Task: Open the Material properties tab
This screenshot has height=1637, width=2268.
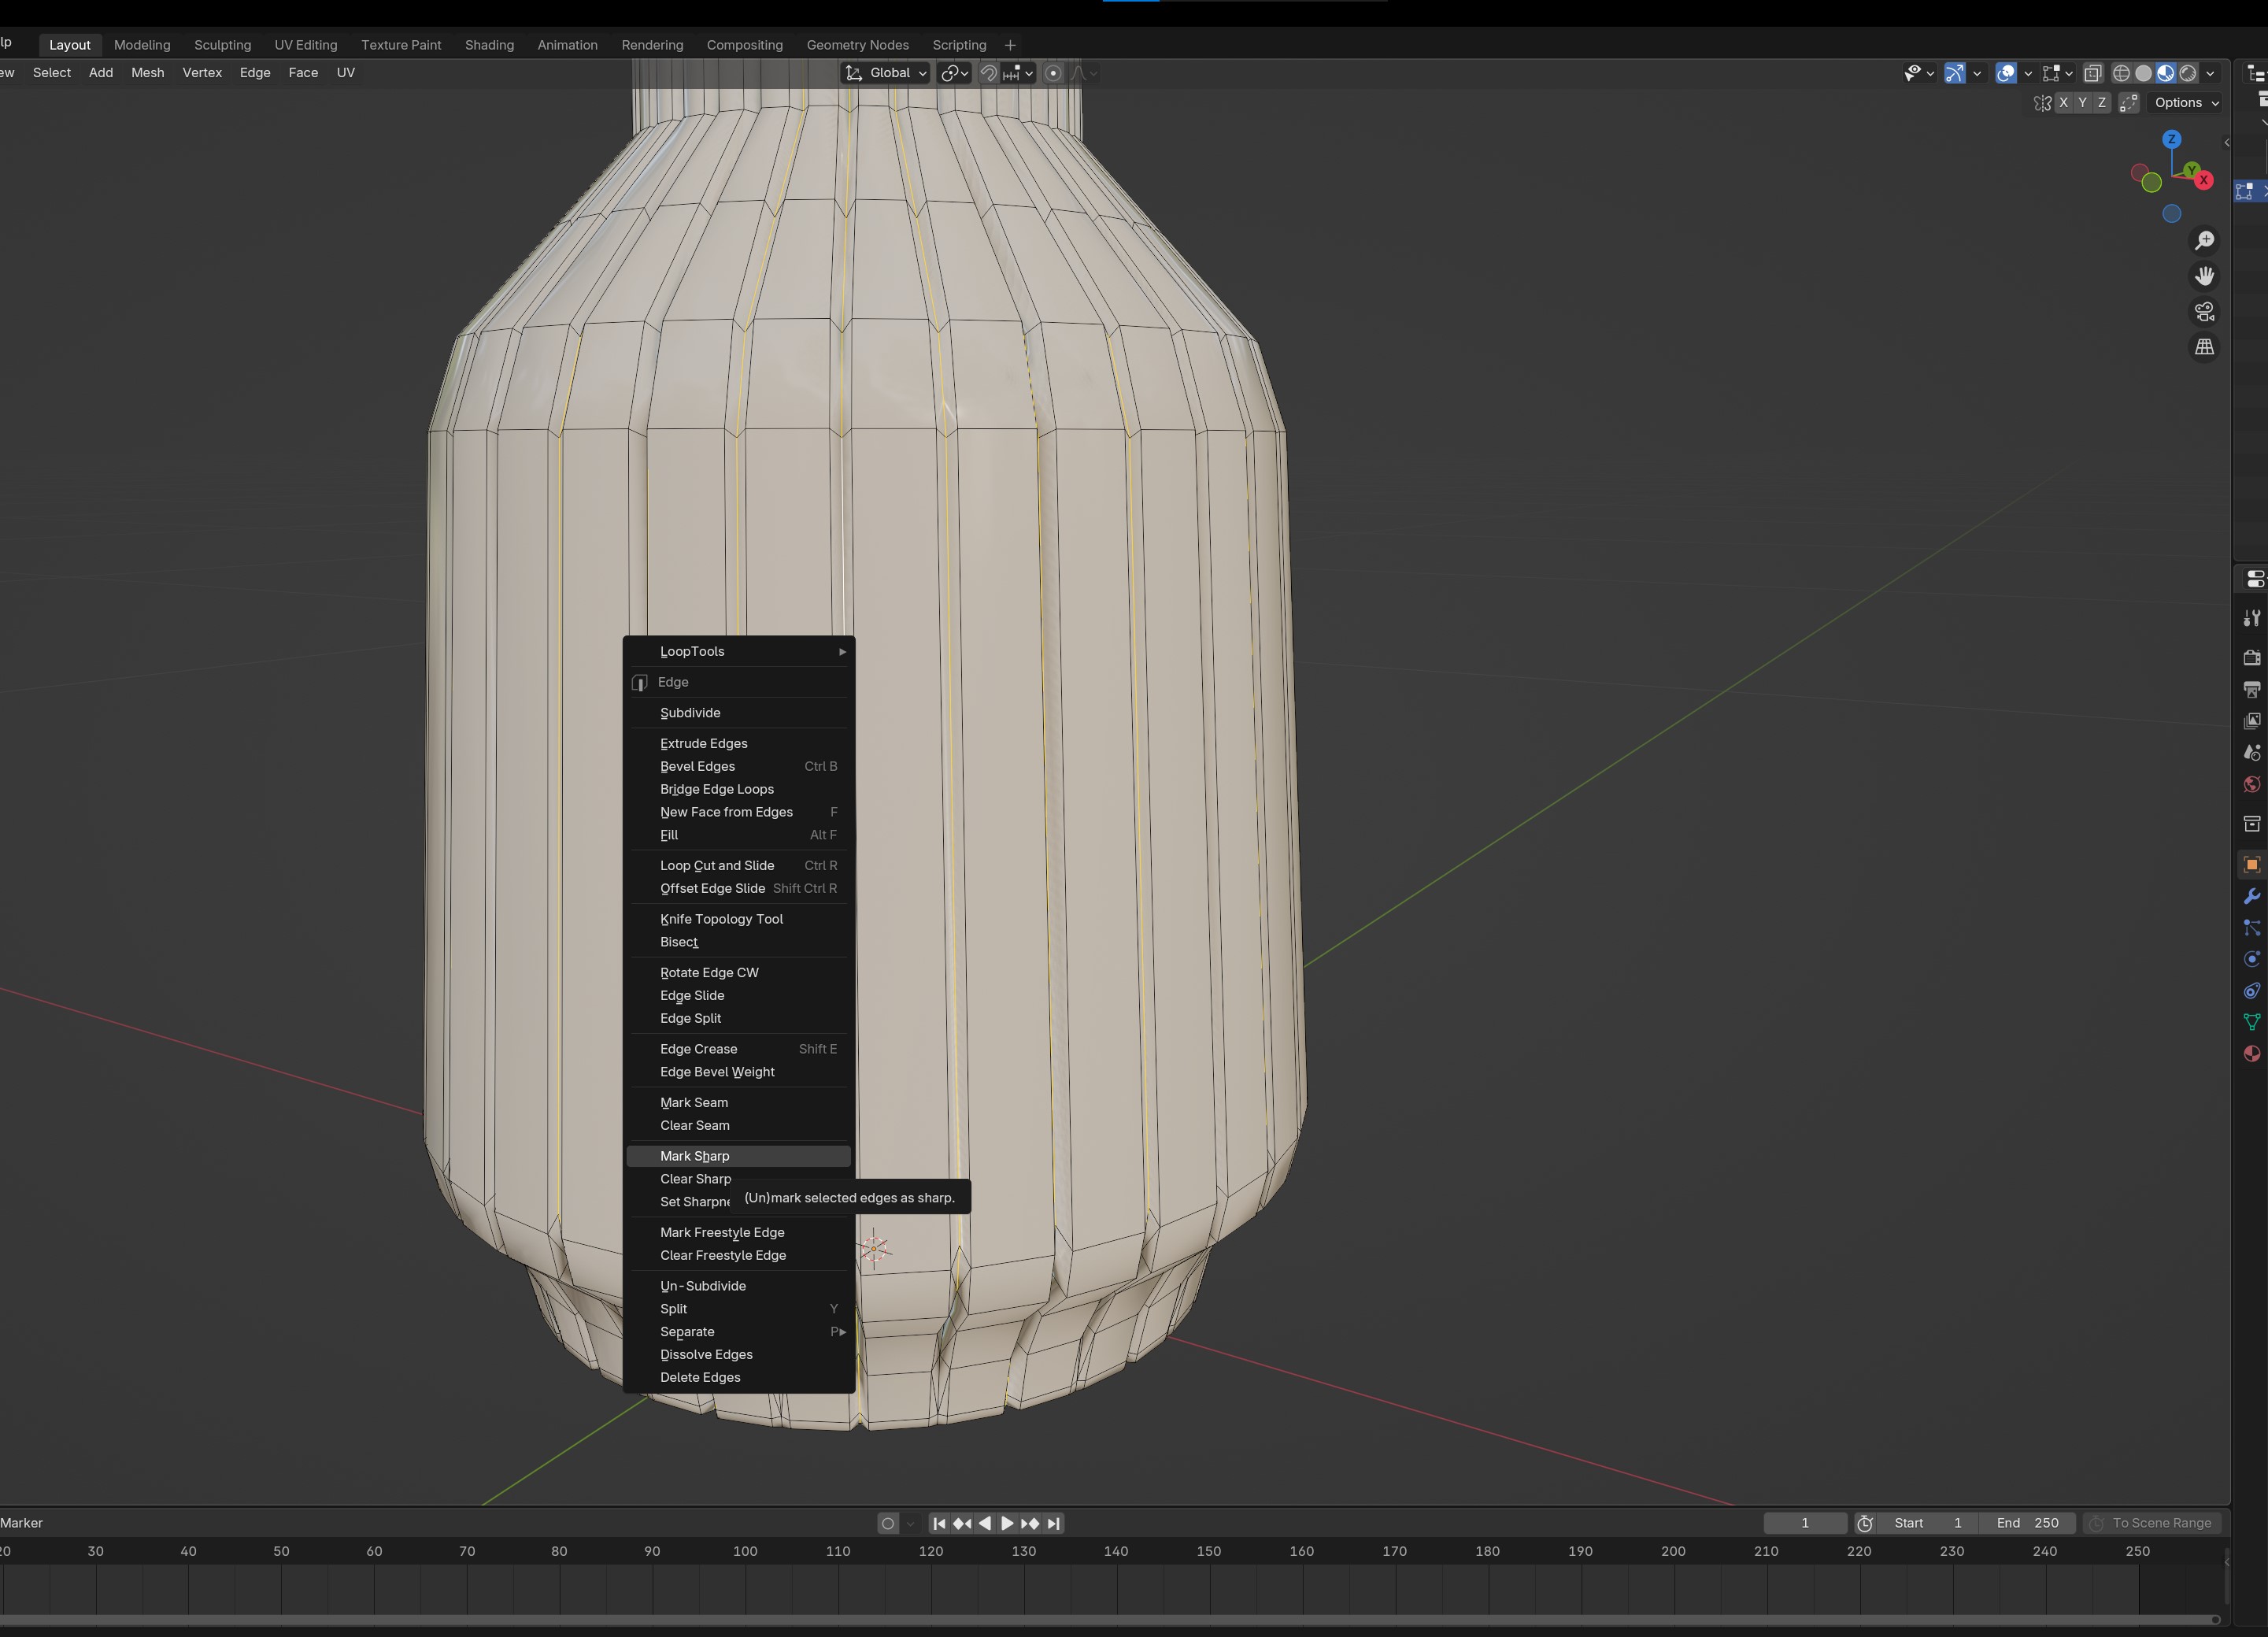Action: pyautogui.click(x=2251, y=1054)
